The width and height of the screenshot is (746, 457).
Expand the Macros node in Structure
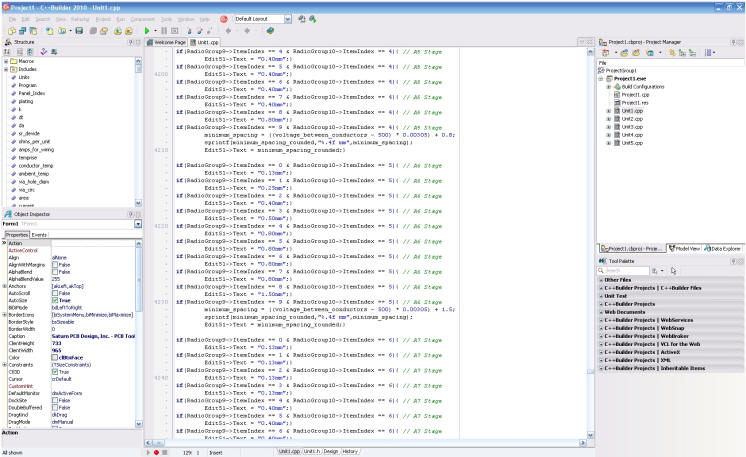6,61
